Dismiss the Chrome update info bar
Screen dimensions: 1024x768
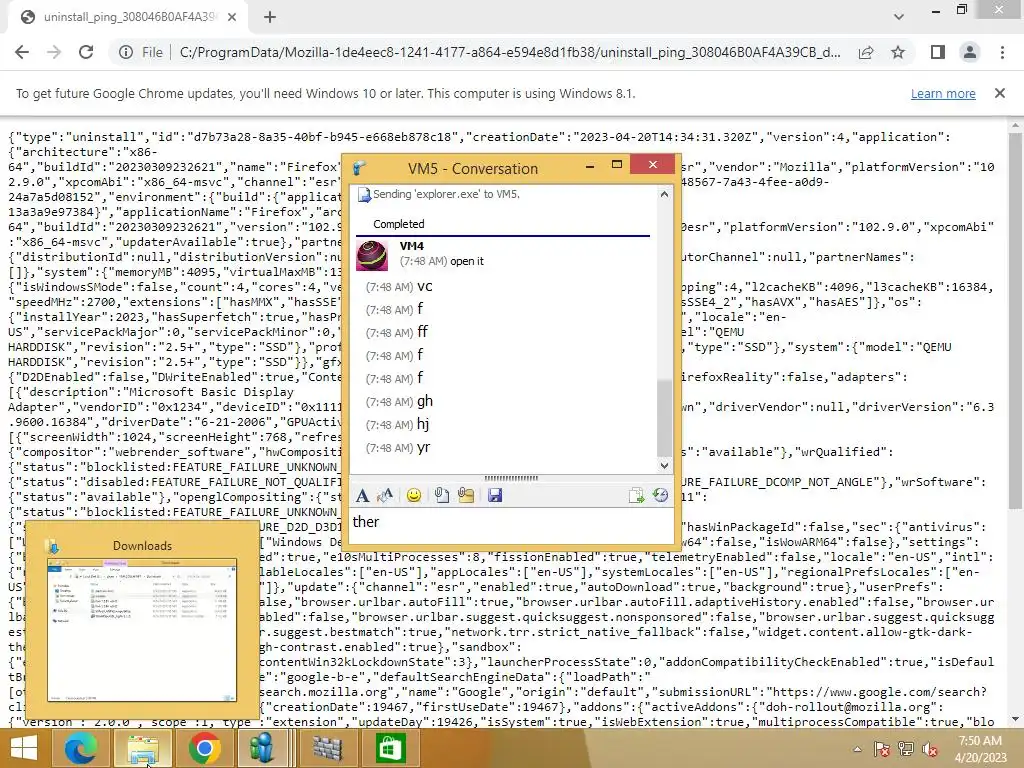1000,93
